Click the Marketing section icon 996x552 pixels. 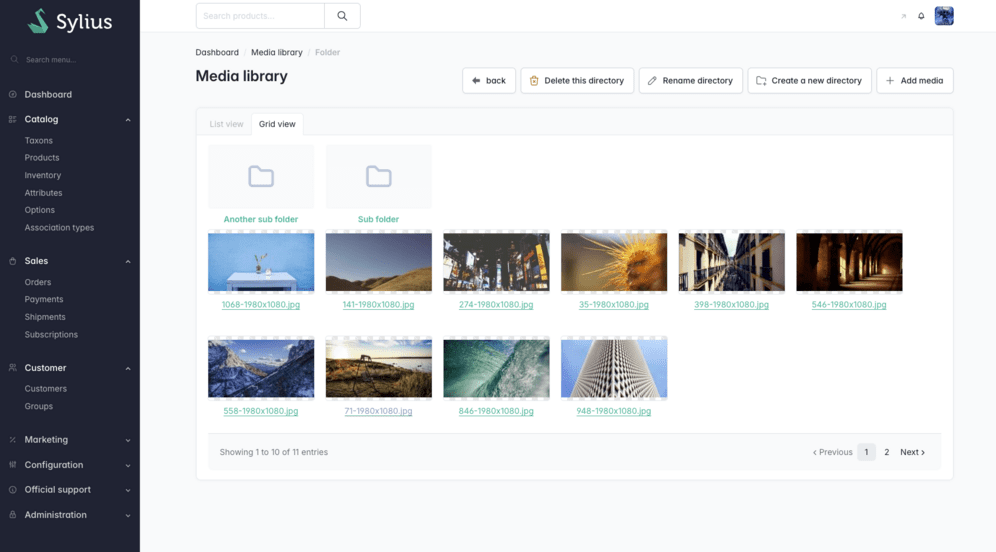coord(13,440)
